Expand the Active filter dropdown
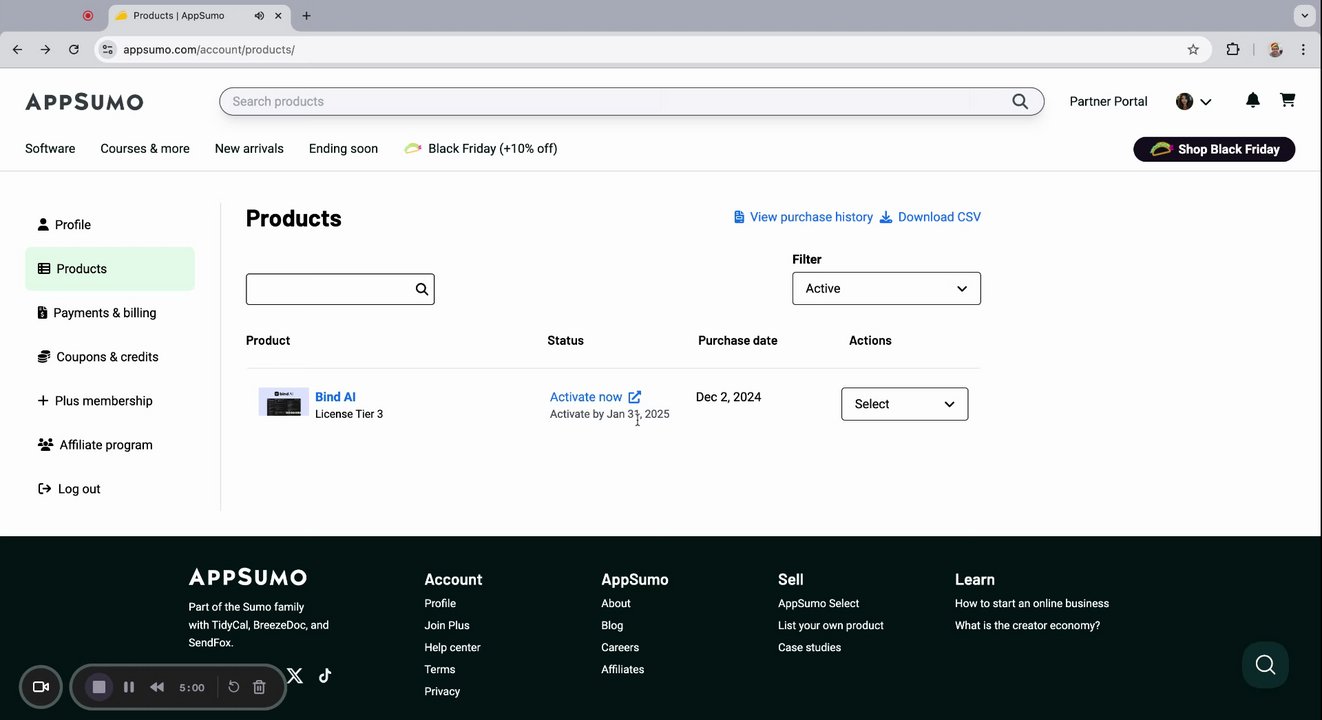 click(x=886, y=288)
